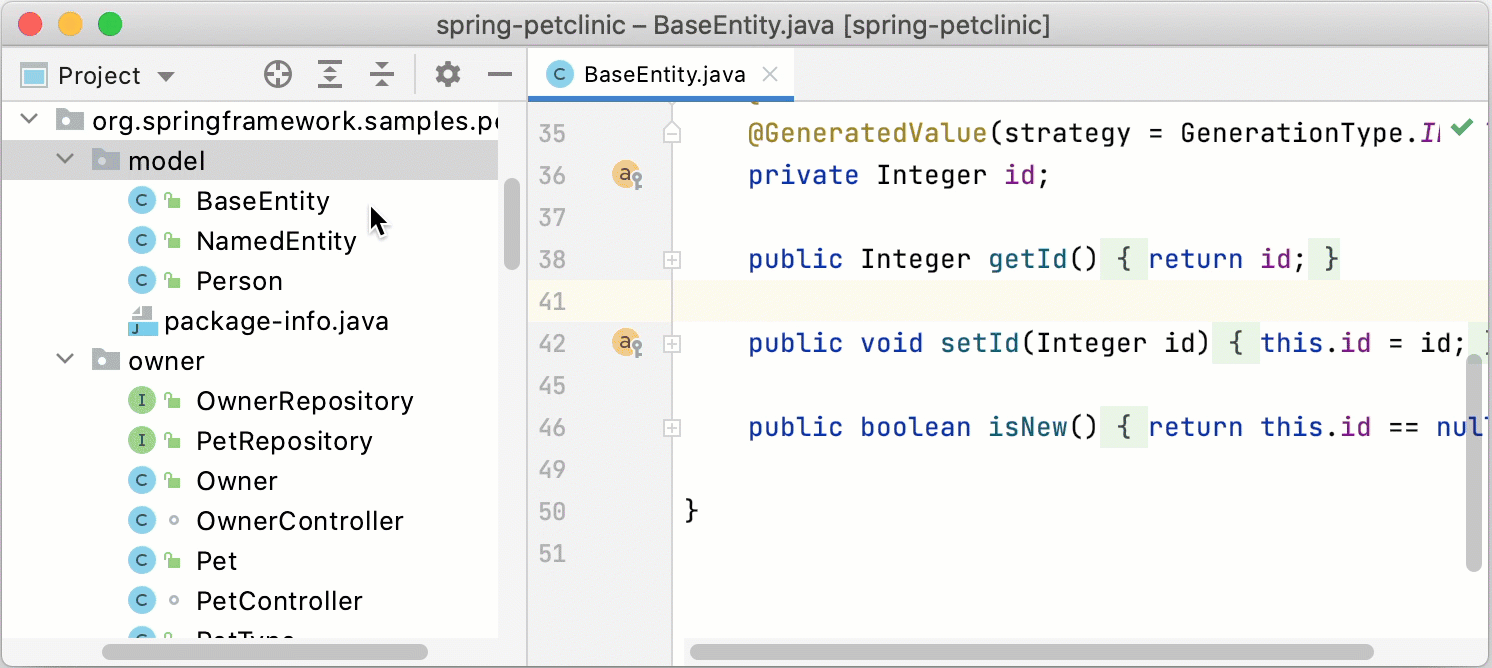
Task: Select NamedEntity in the project tree
Action: (x=276, y=240)
